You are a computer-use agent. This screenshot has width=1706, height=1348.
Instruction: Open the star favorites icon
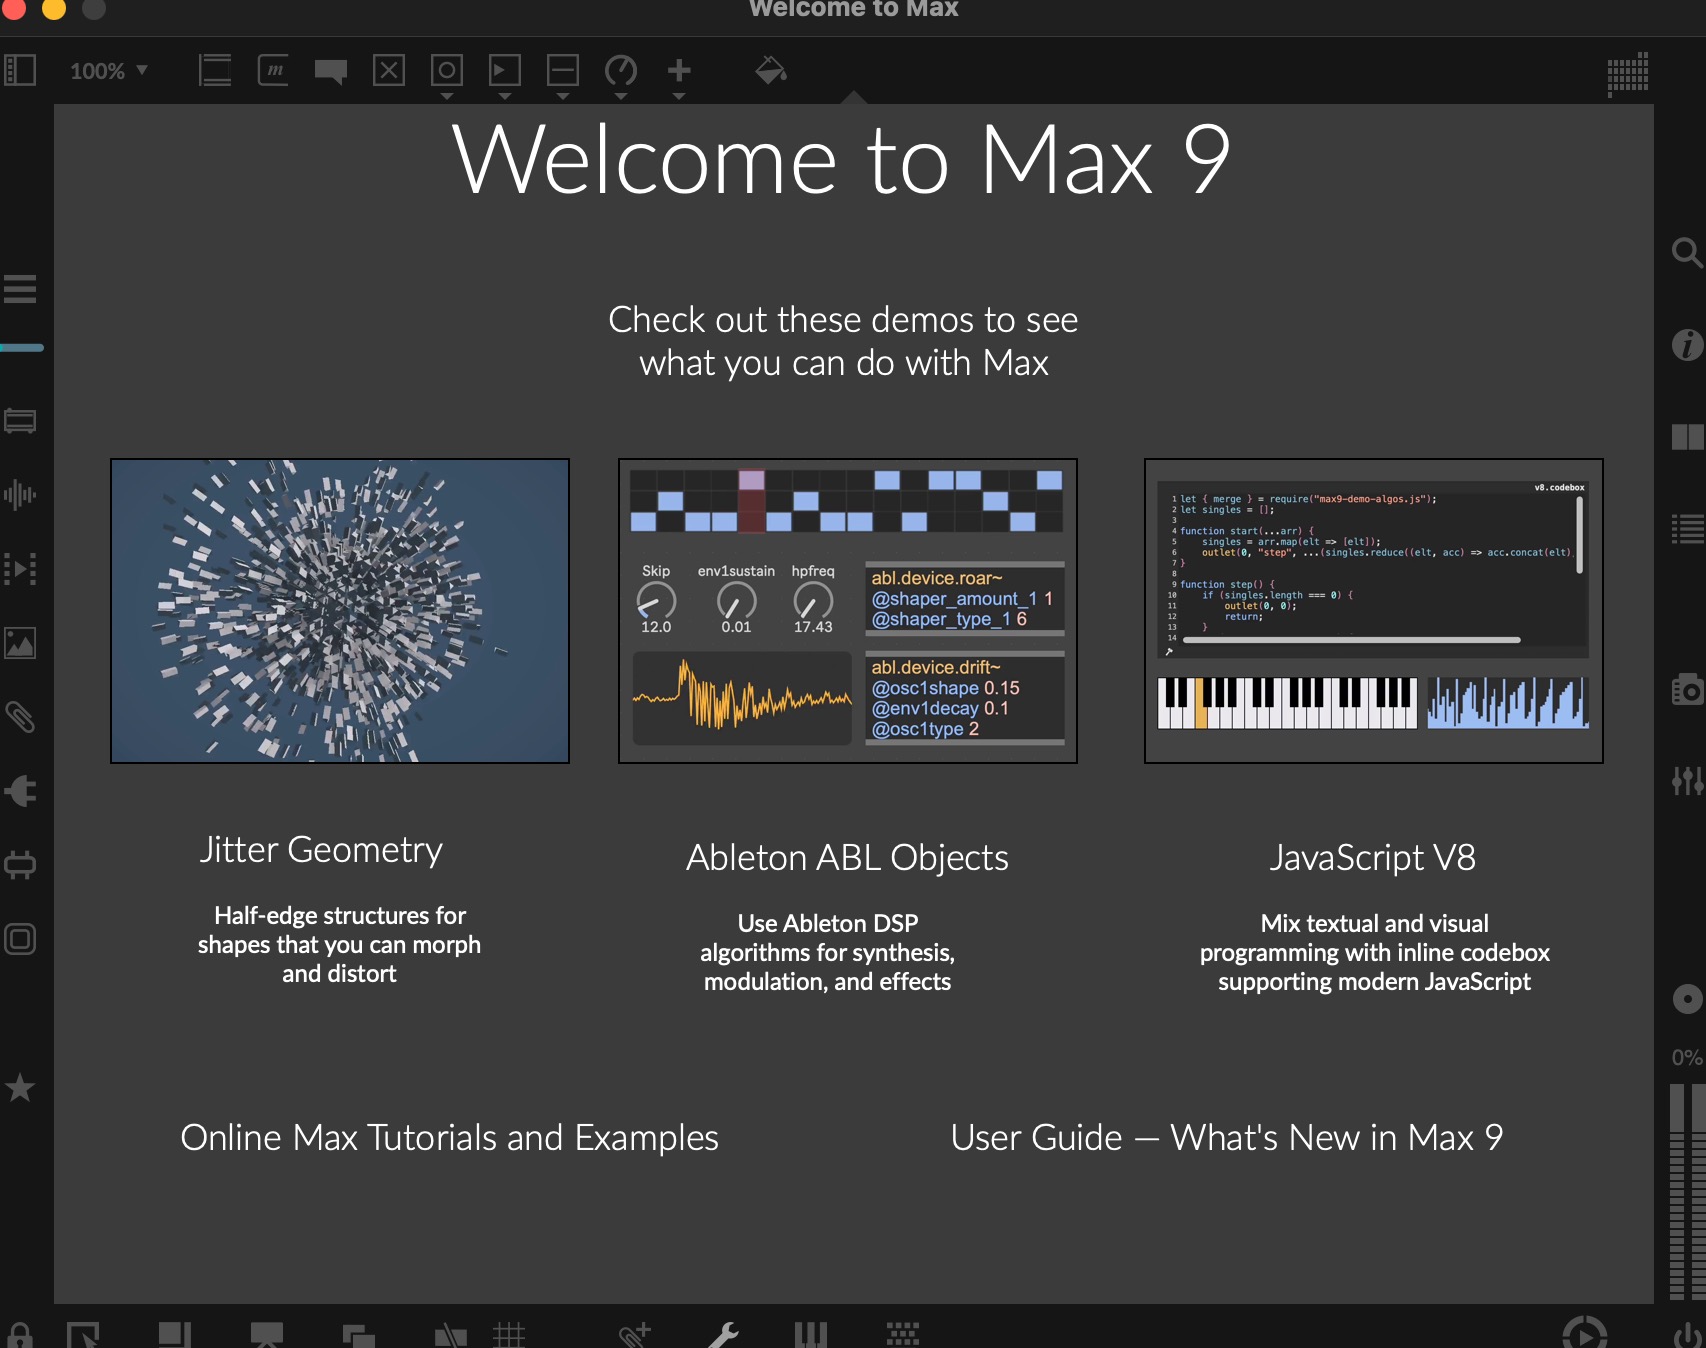(20, 1088)
